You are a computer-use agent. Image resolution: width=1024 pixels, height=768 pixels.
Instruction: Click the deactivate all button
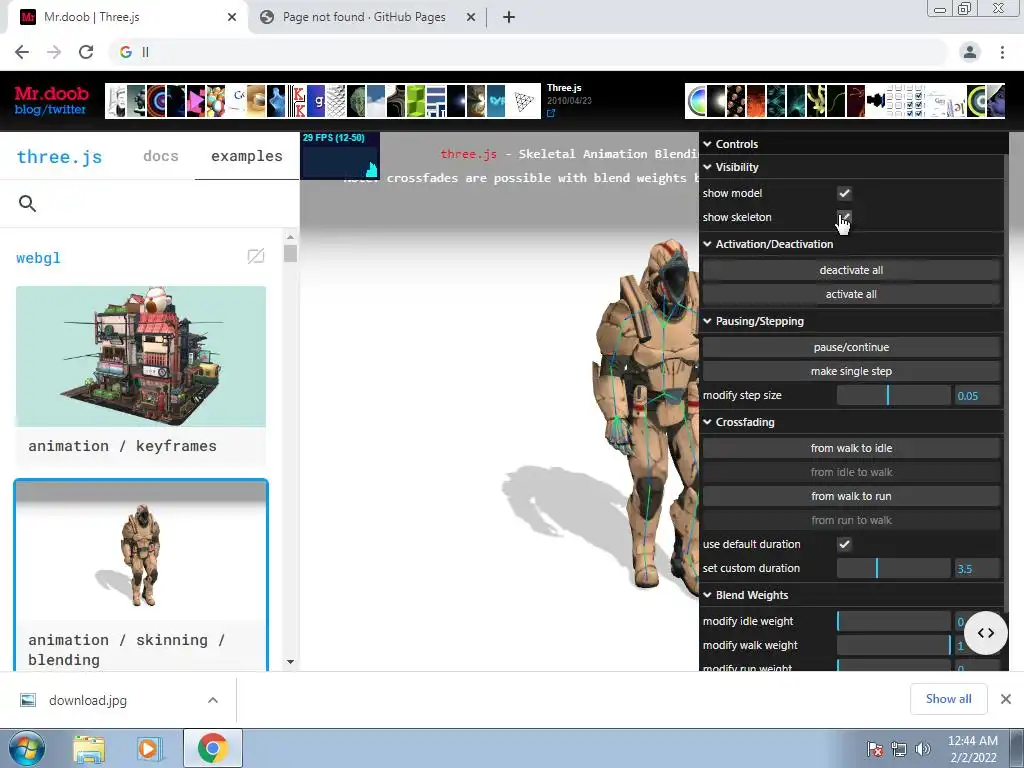pyautogui.click(x=851, y=270)
